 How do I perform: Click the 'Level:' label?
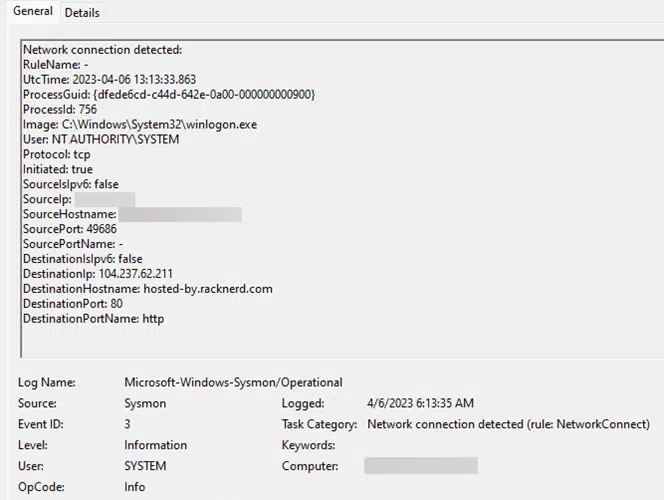(x=33, y=445)
